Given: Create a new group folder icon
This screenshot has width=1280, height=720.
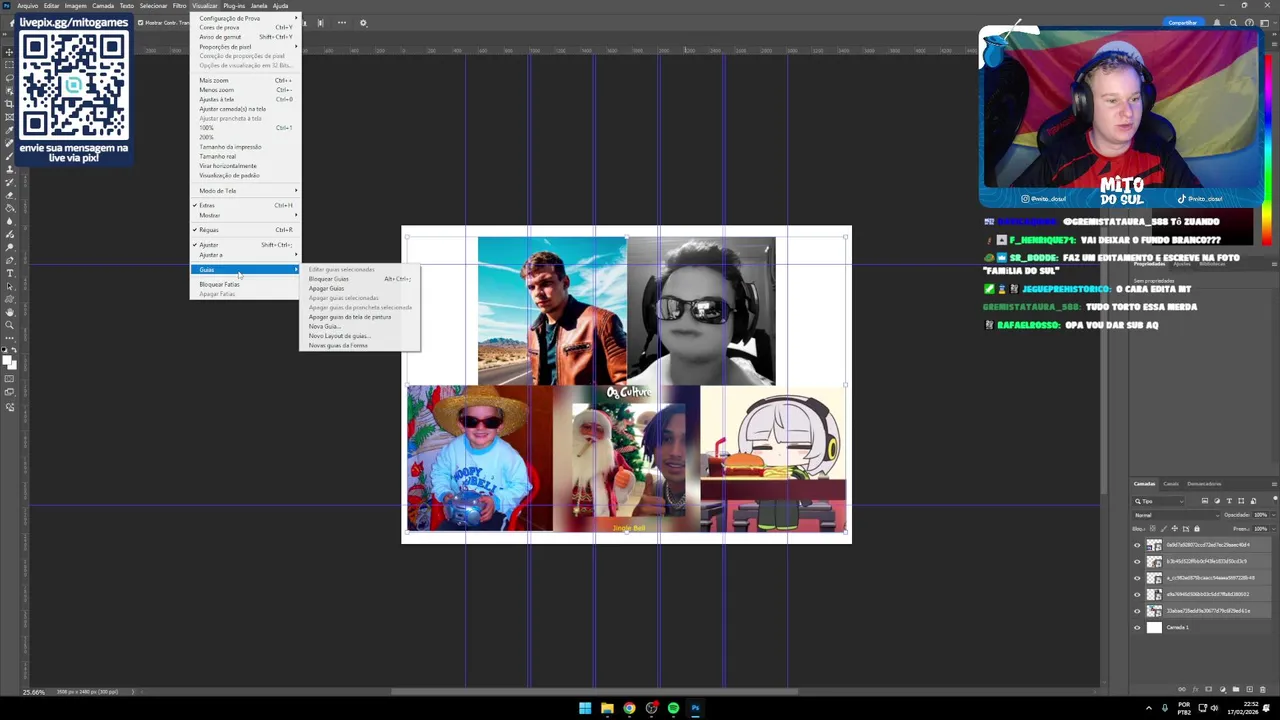Looking at the screenshot, I should (1236, 689).
